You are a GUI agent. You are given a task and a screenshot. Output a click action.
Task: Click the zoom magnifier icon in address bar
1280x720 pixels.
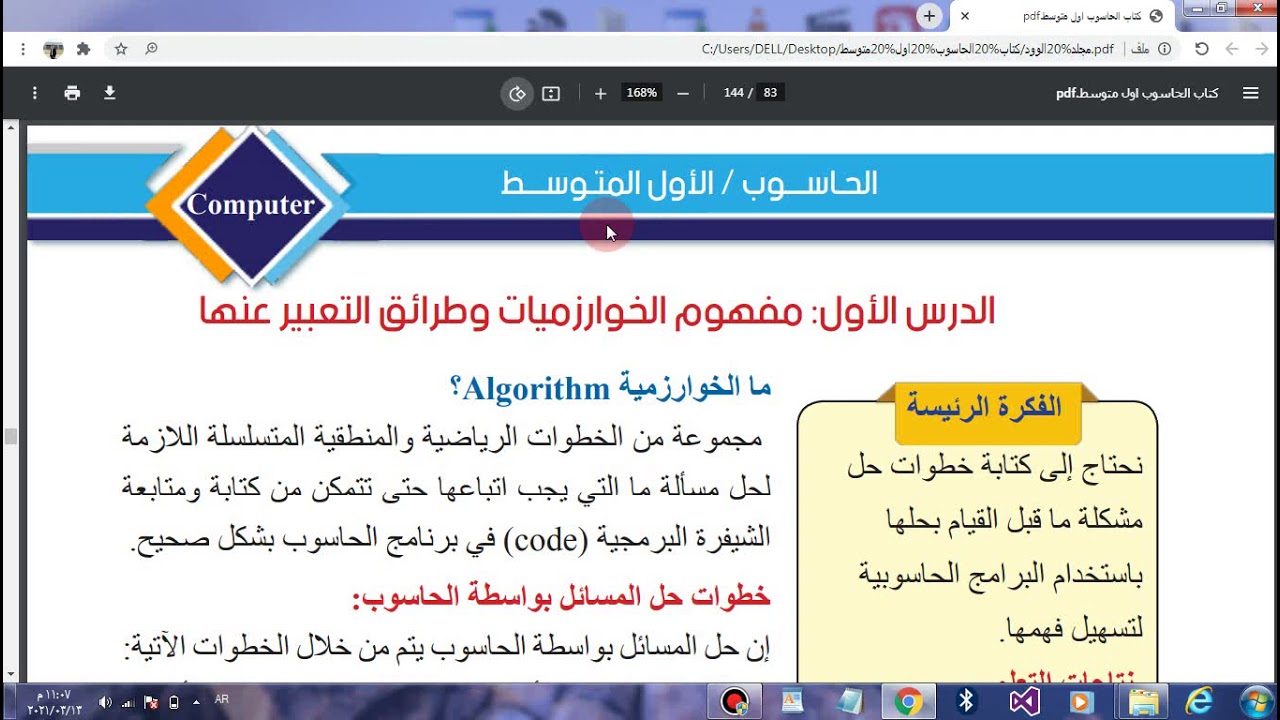pyautogui.click(x=151, y=48)
